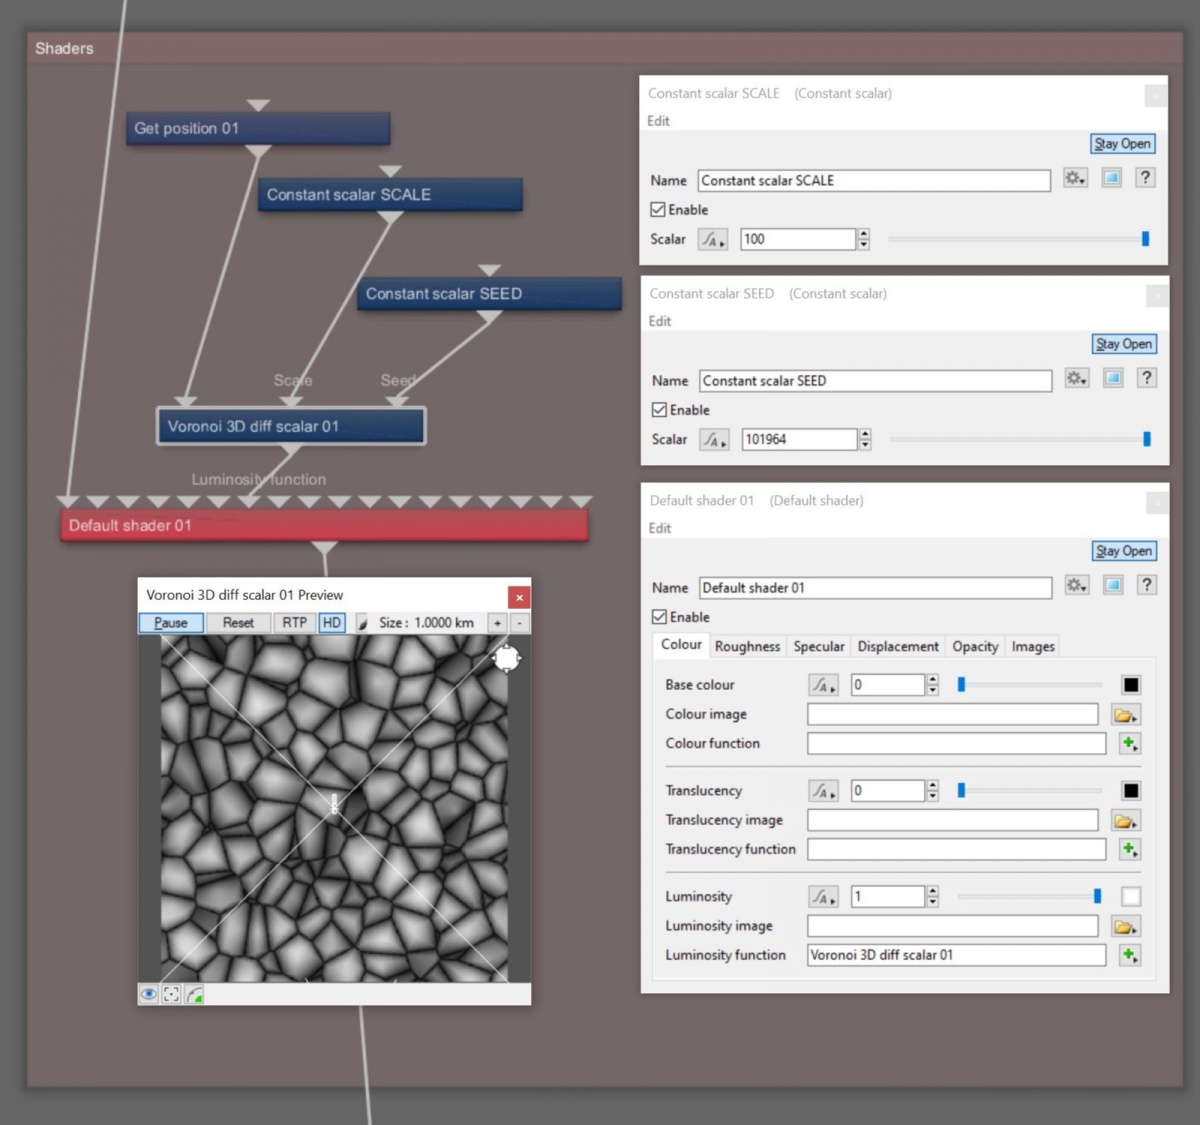This screenshot has height=1125, width=1200.
Task: Click the blue node view icon in SEED panel
Action: click(x=1112, y=378)
